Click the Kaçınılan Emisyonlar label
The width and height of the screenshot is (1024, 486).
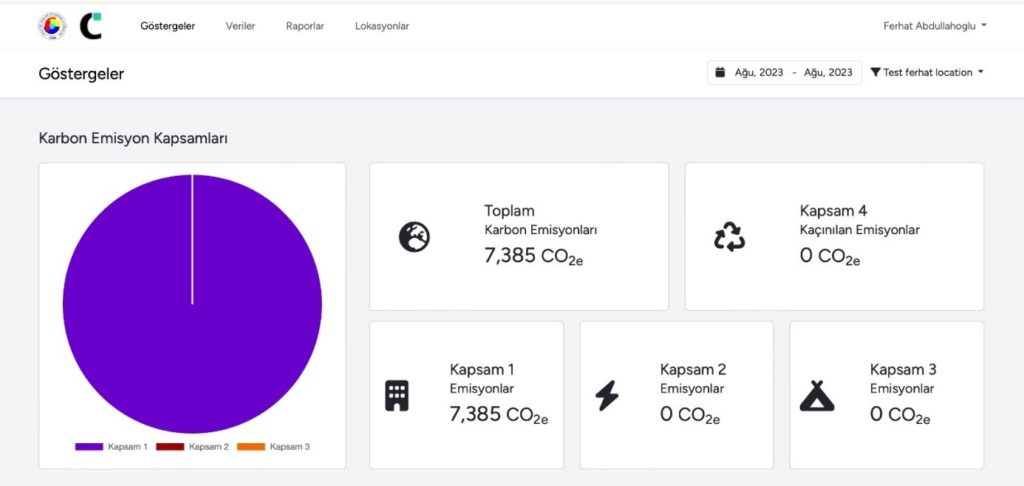point(859,230)
